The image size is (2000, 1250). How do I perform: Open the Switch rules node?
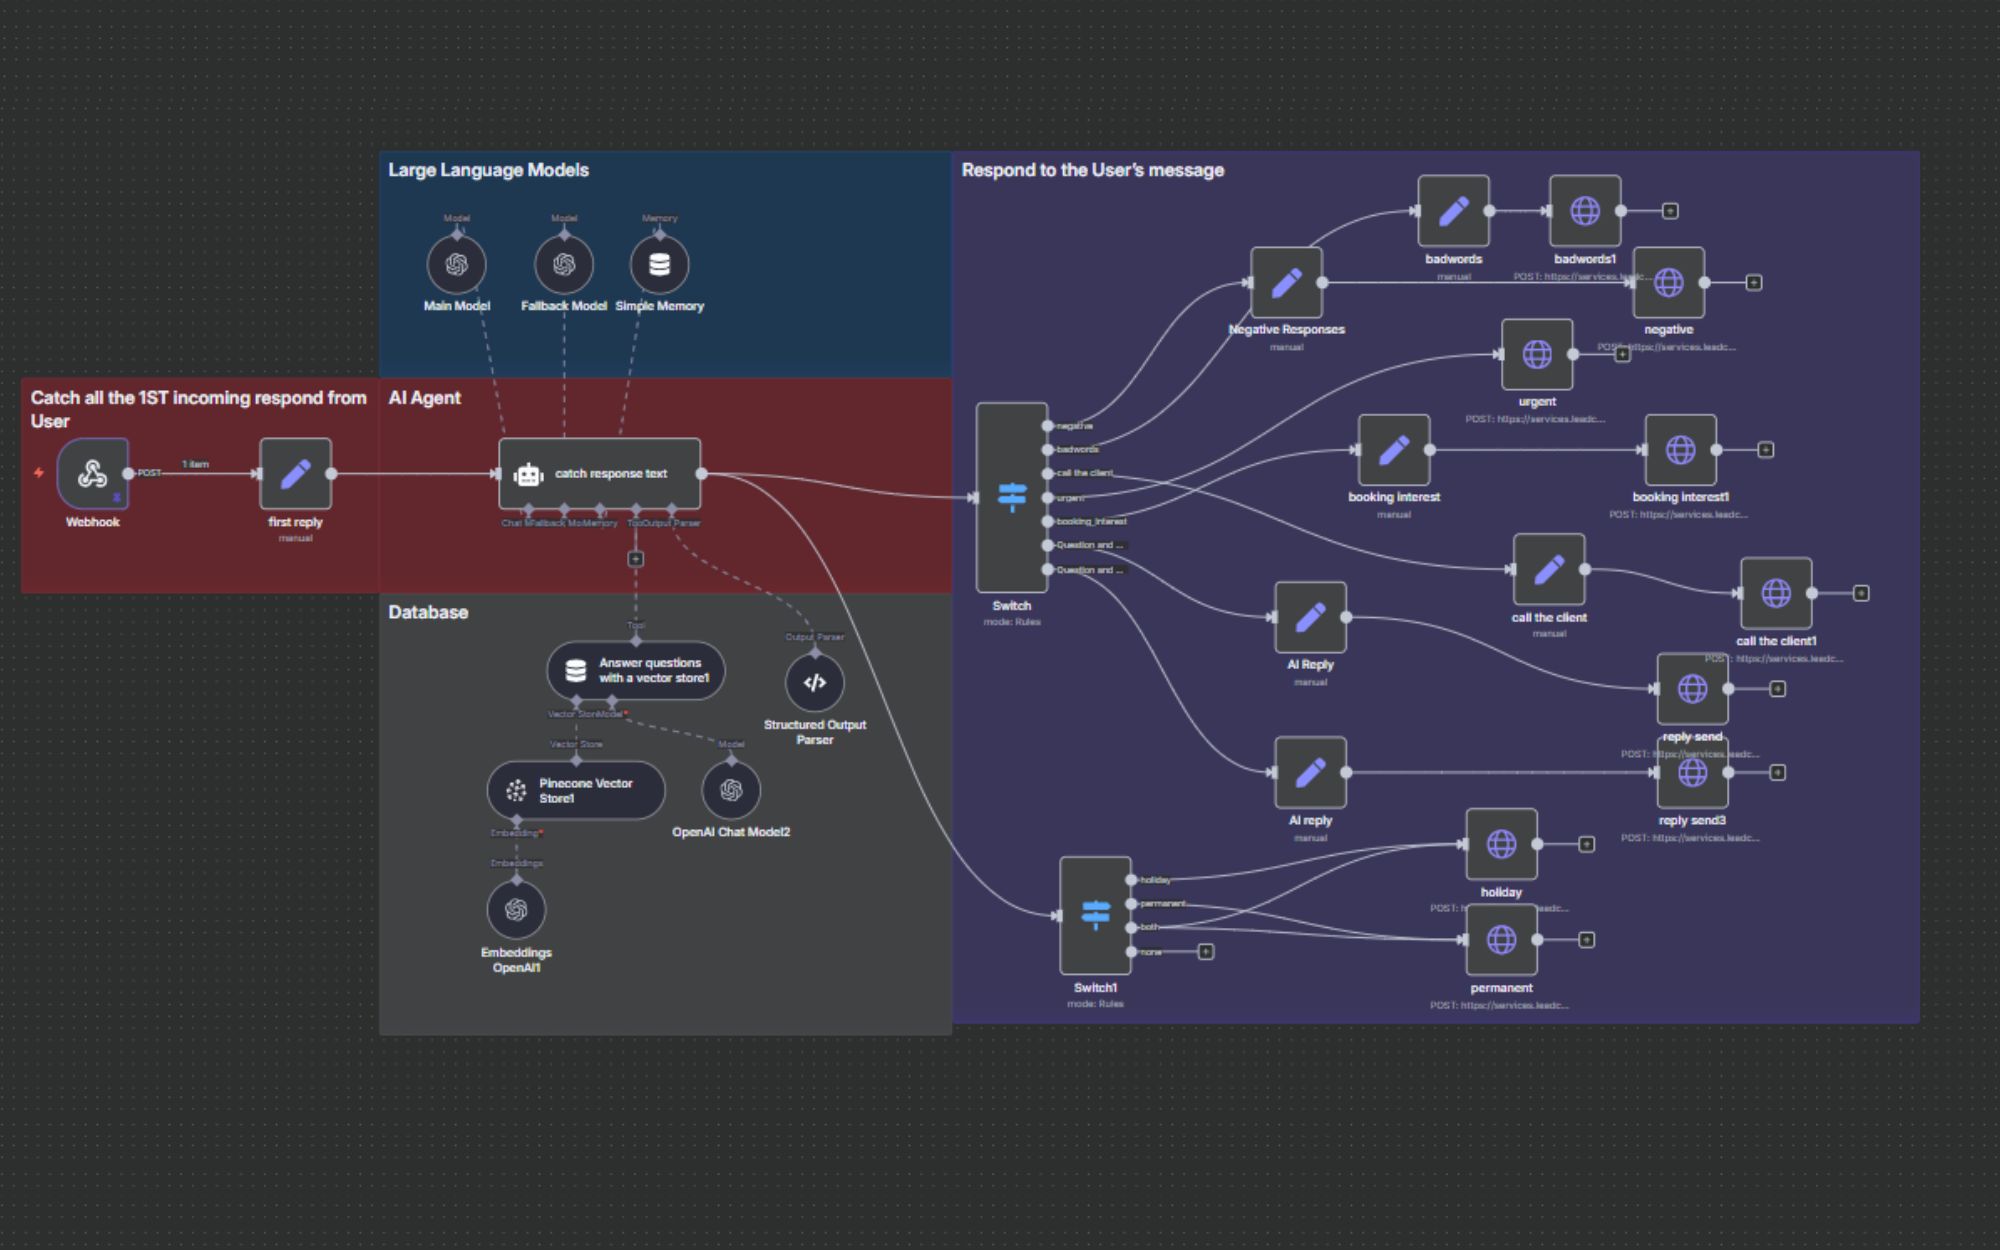click(1012, 497)
